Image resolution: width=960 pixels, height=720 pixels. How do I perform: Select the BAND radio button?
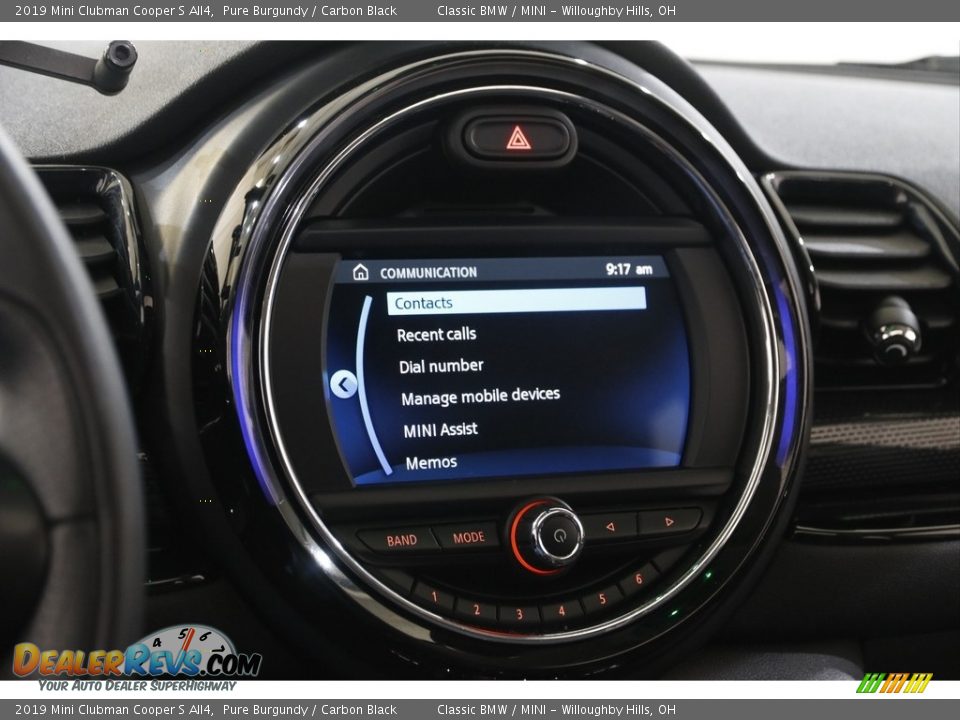pos(400,540)
